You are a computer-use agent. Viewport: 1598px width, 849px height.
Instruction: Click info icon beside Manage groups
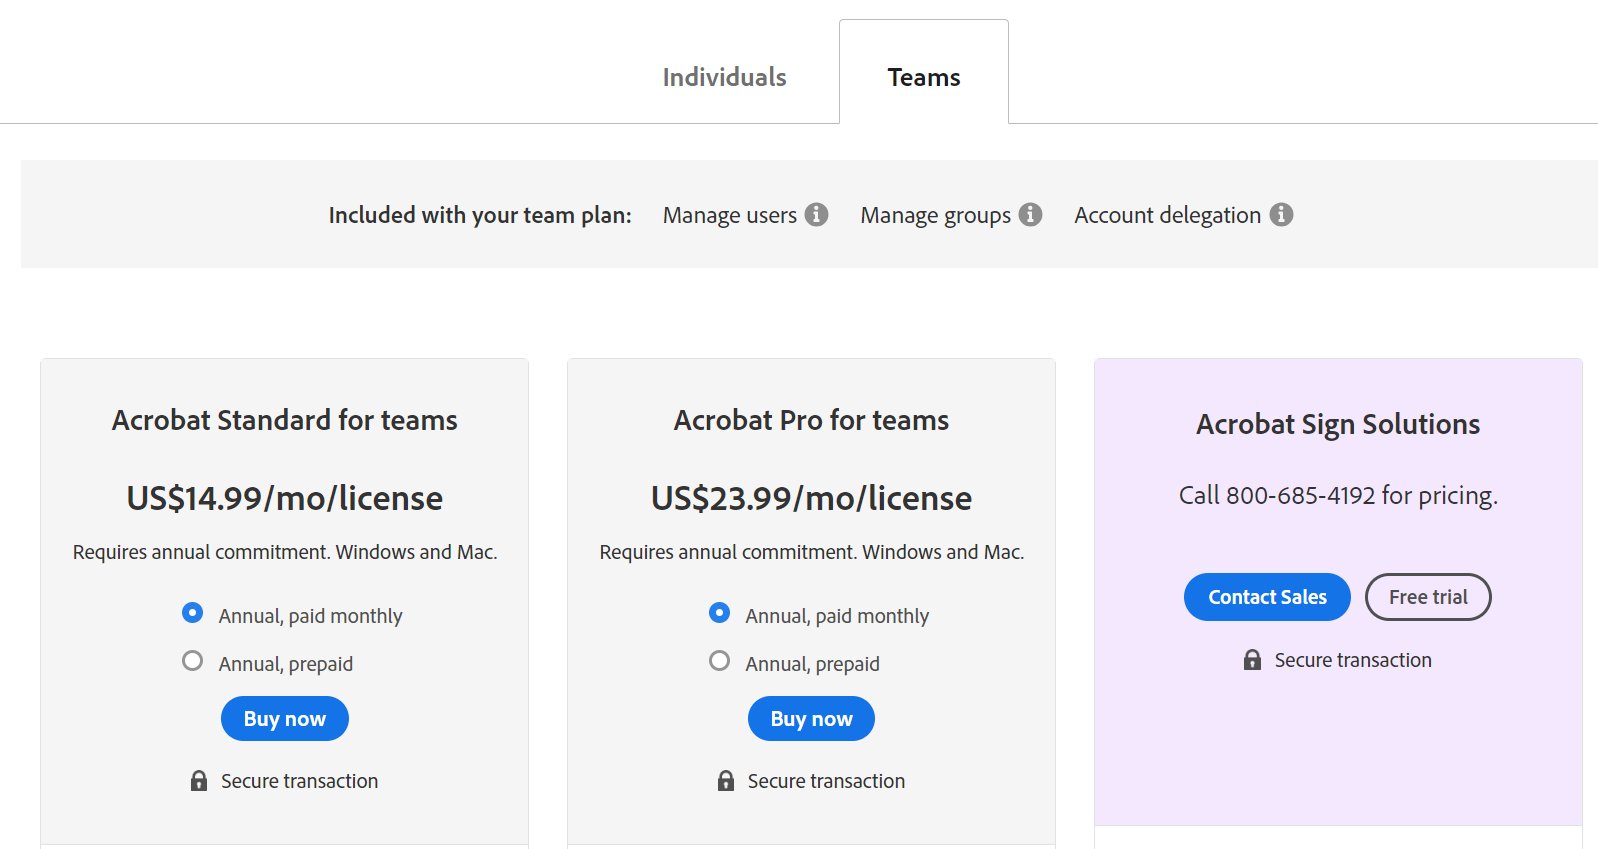click(x=1030, y=215)
